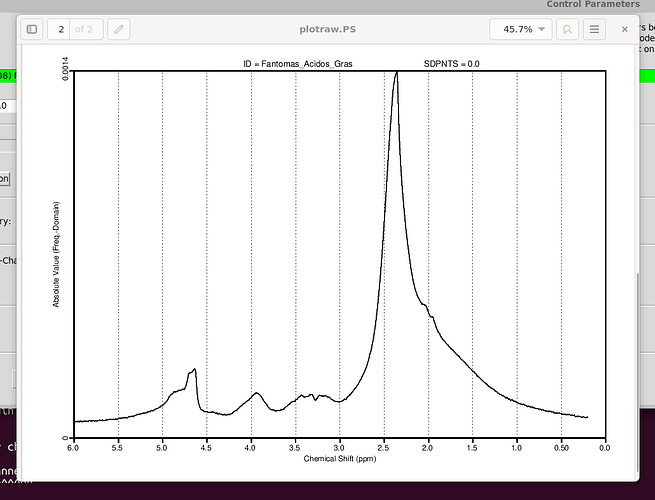Click the plotraw.PS window title

(x=328, y=30)
